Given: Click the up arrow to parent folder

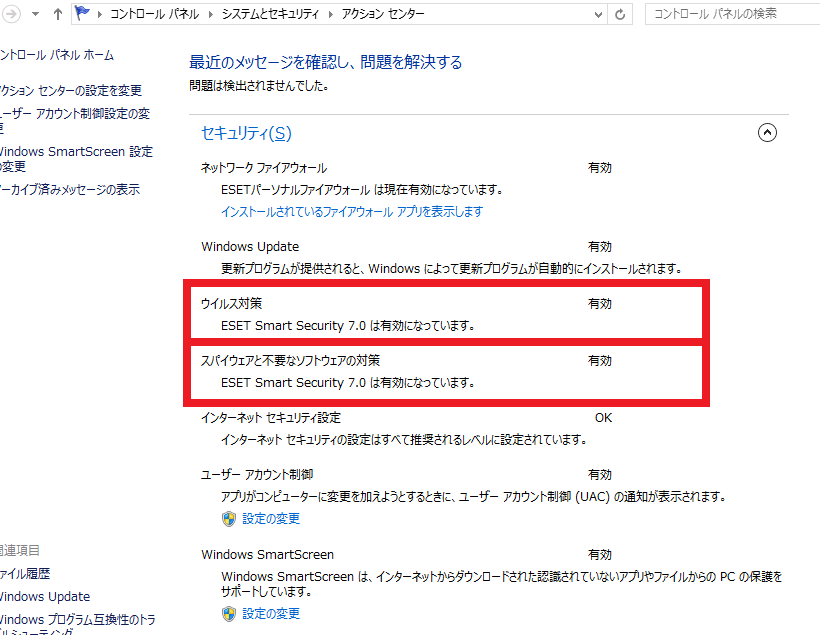Looking at the screenshot, I should pos(58,15).
